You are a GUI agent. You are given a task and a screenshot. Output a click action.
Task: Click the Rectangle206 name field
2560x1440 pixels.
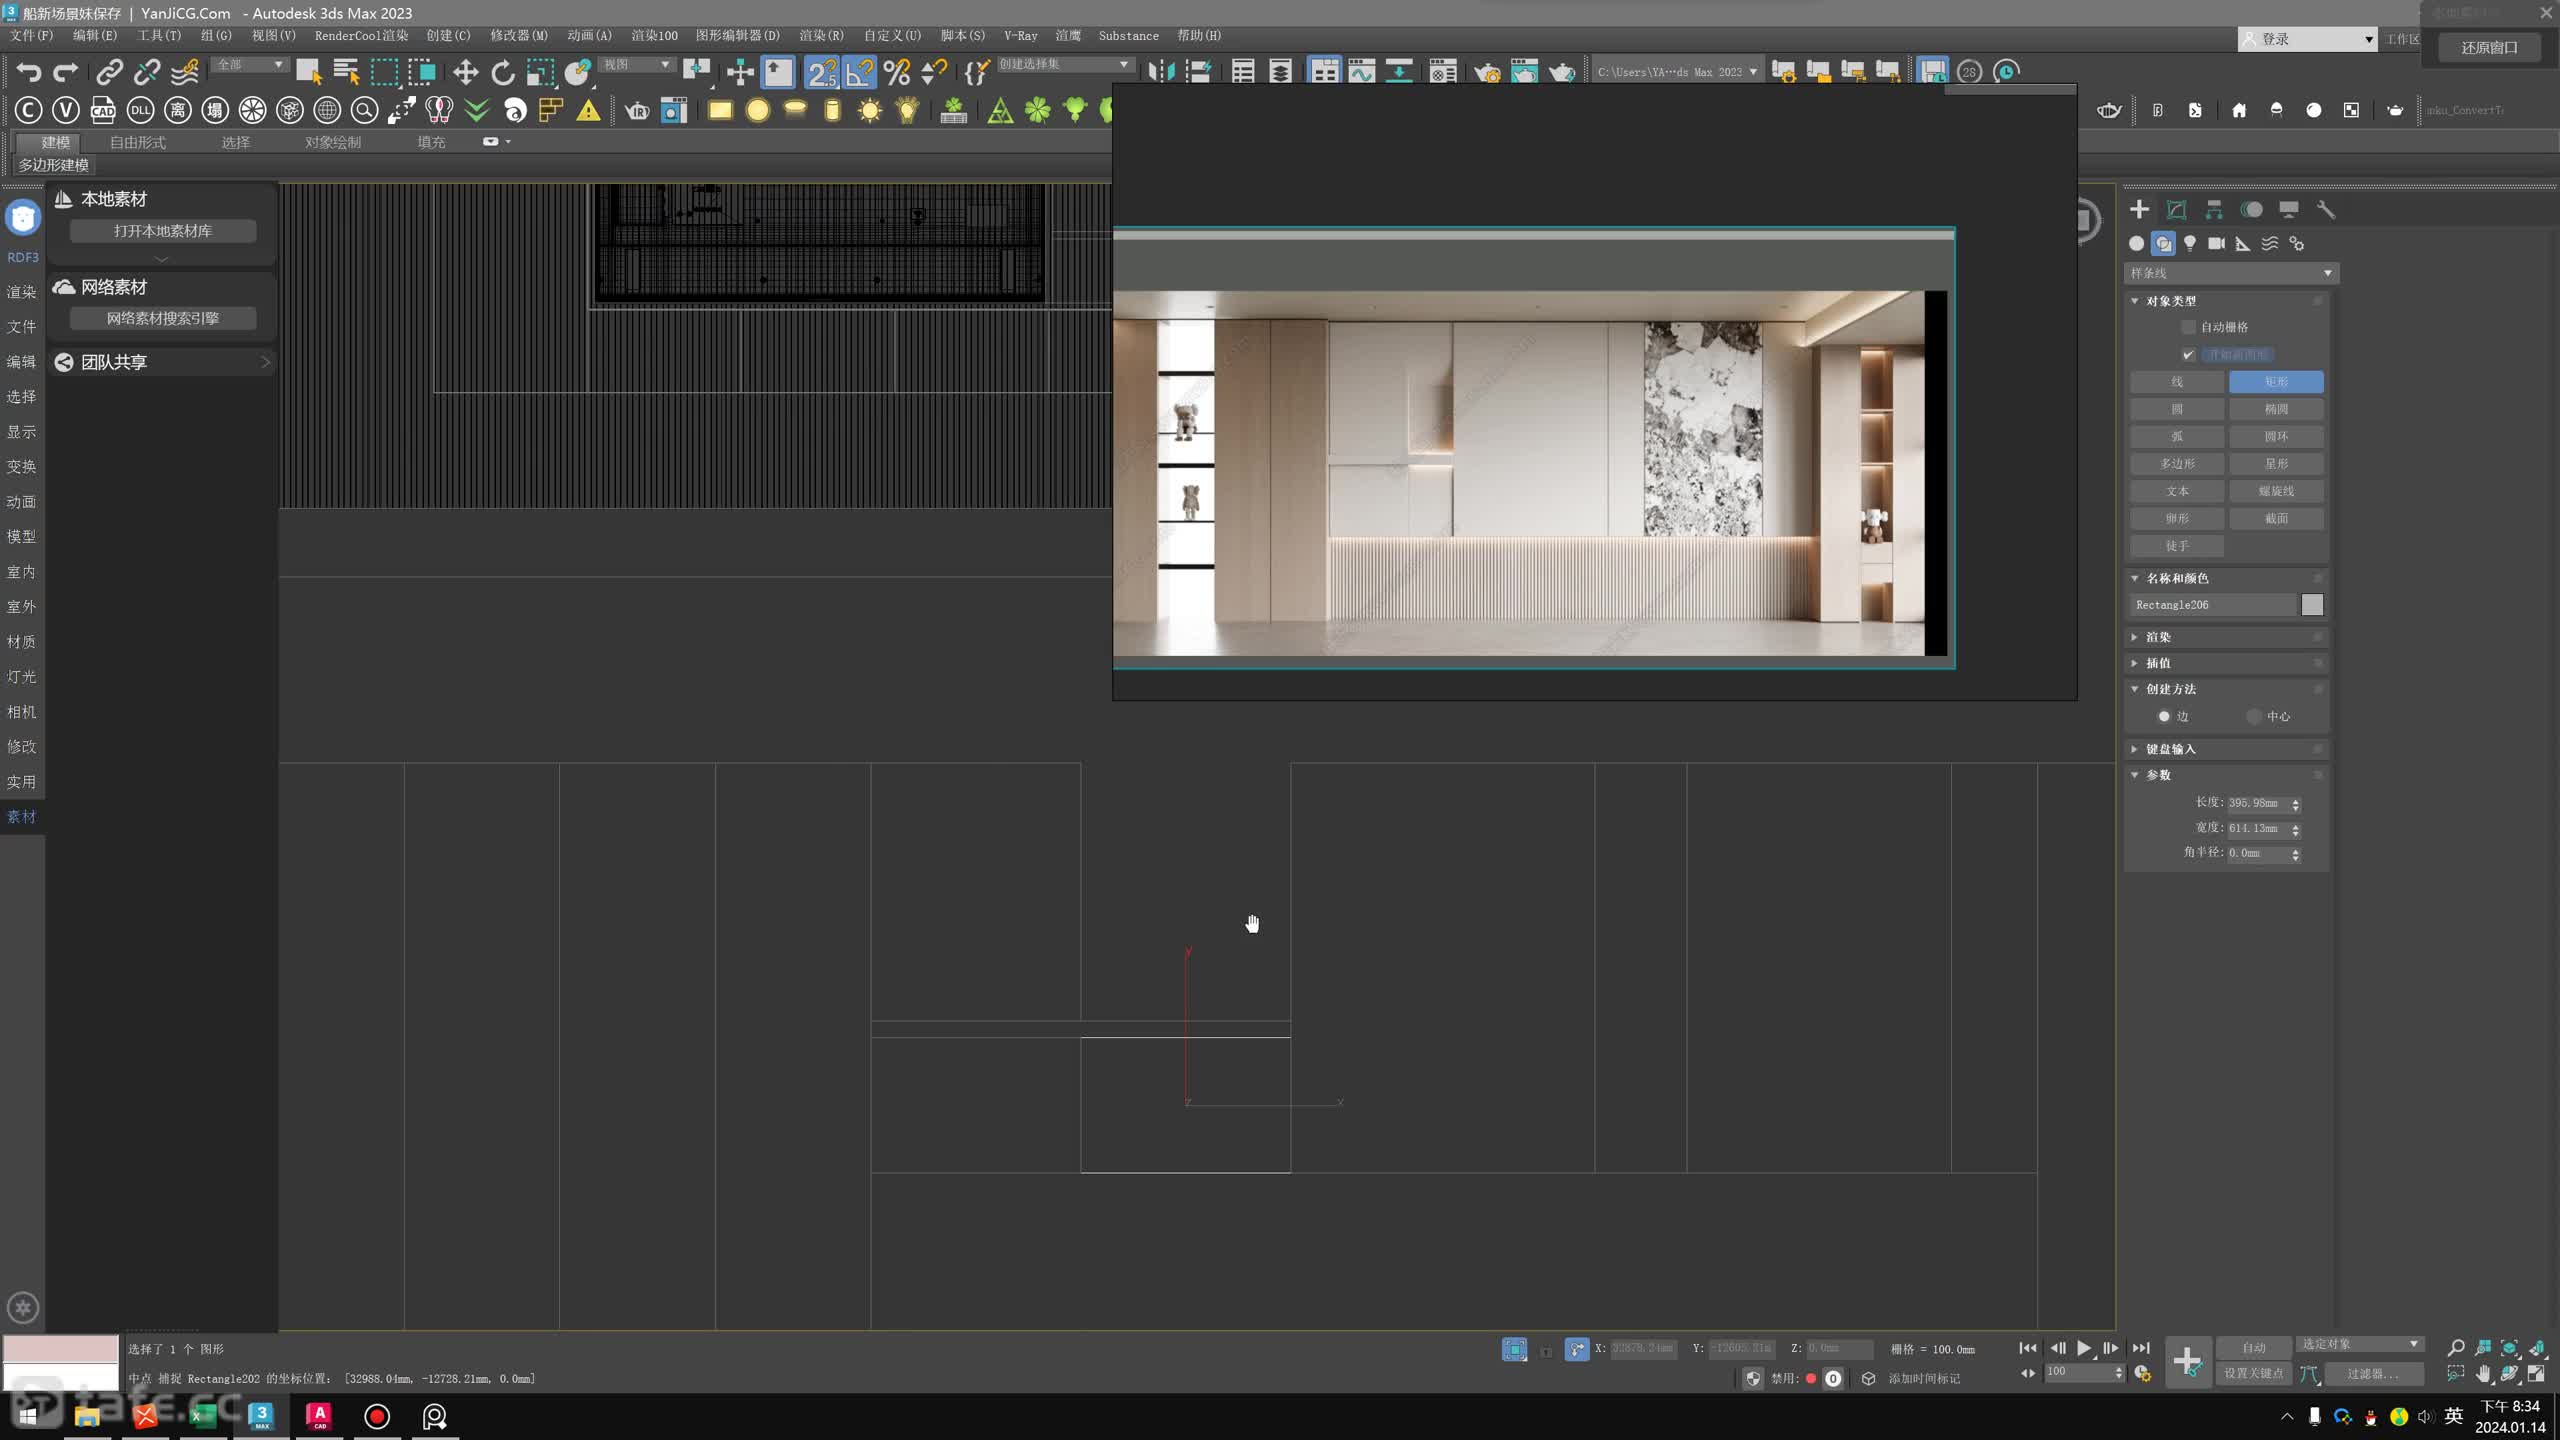click(x=2214, y=605)
